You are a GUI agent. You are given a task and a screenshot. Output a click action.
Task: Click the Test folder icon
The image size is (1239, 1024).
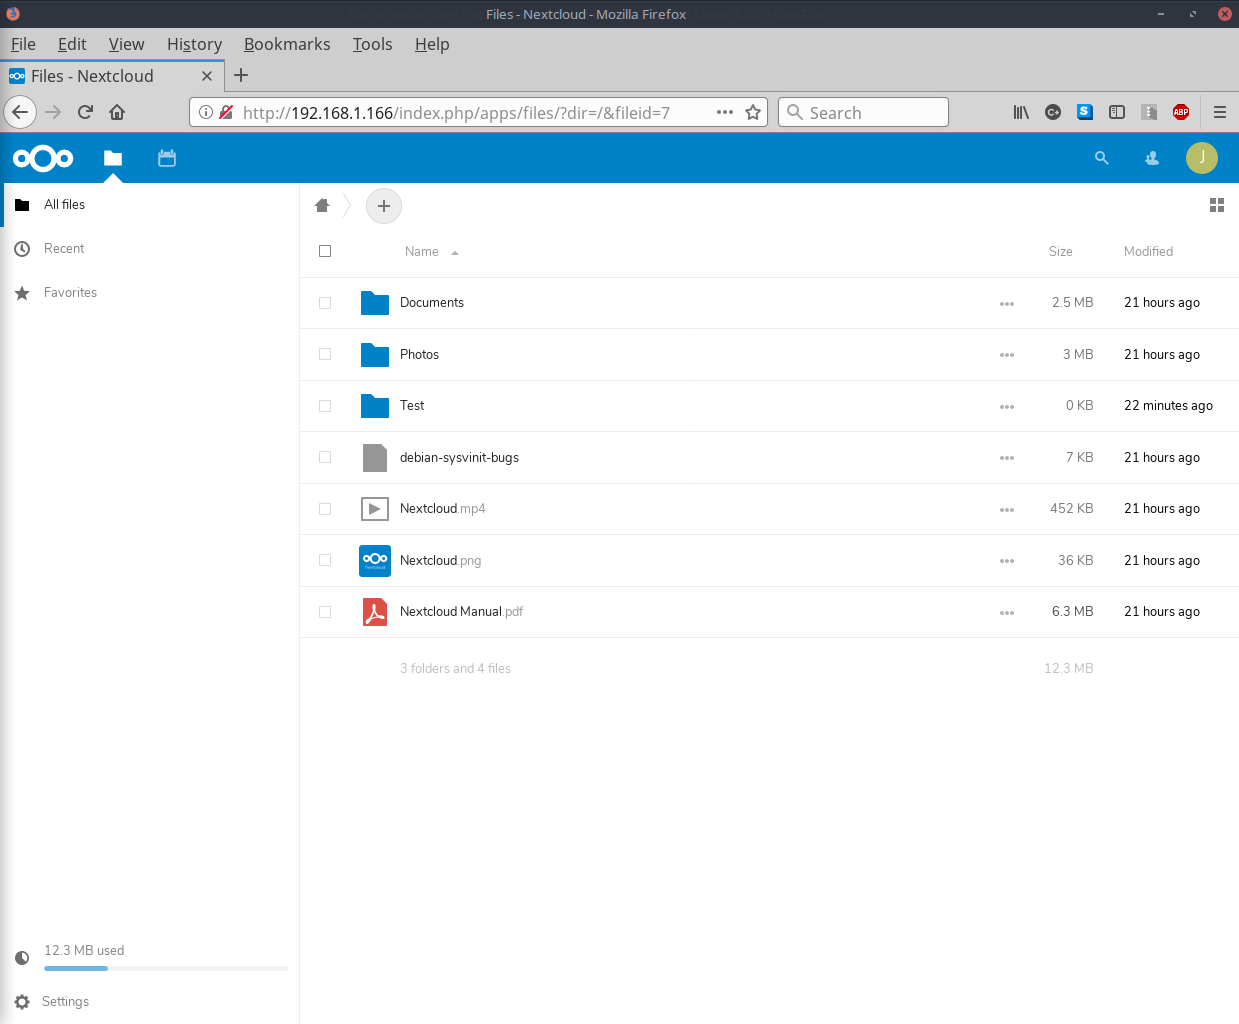tap(375, 406)
